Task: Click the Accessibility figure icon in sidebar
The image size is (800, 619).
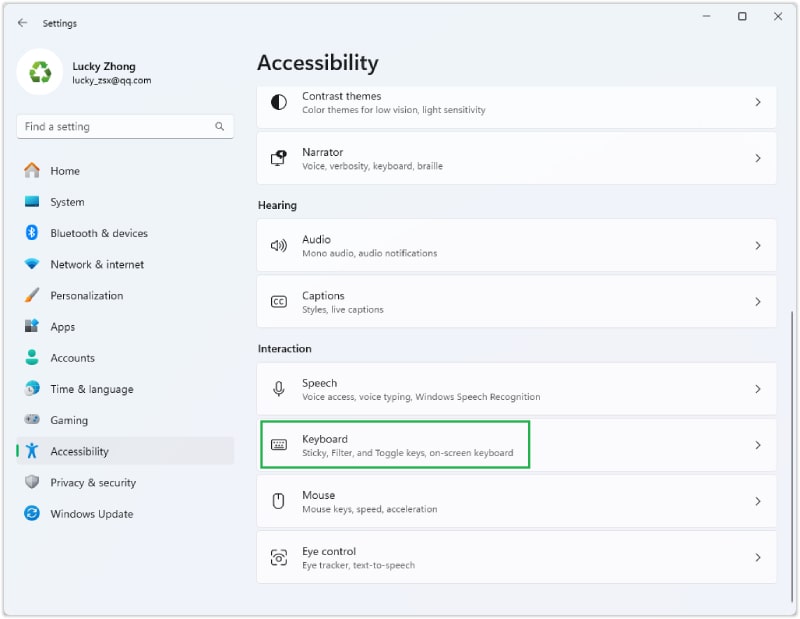Action: [x=32, y=451]
